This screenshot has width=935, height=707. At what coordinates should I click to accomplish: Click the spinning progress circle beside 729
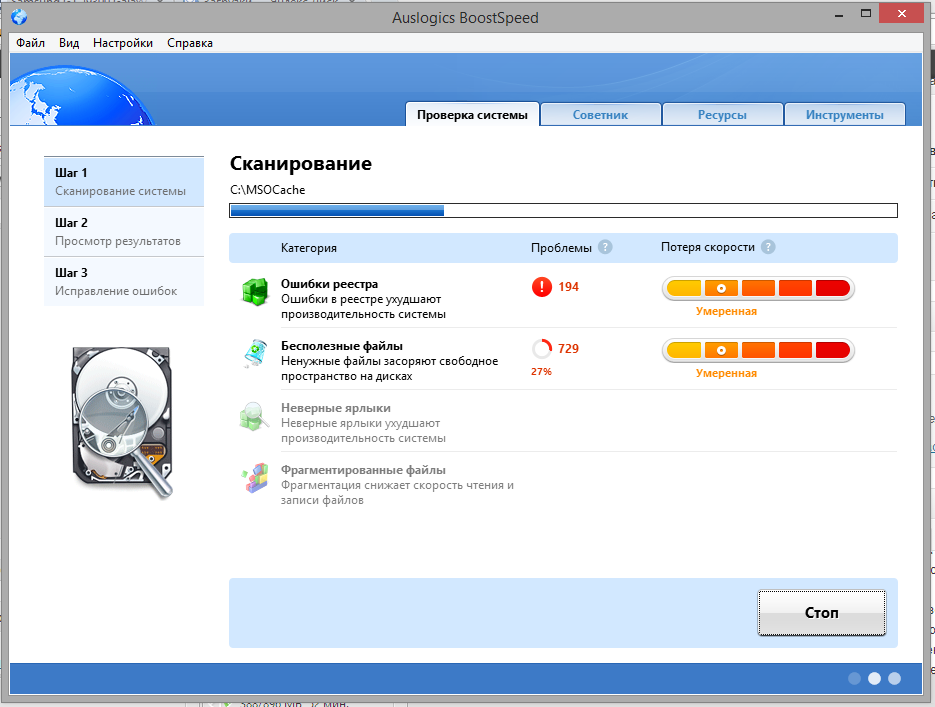tap(541, 349)
